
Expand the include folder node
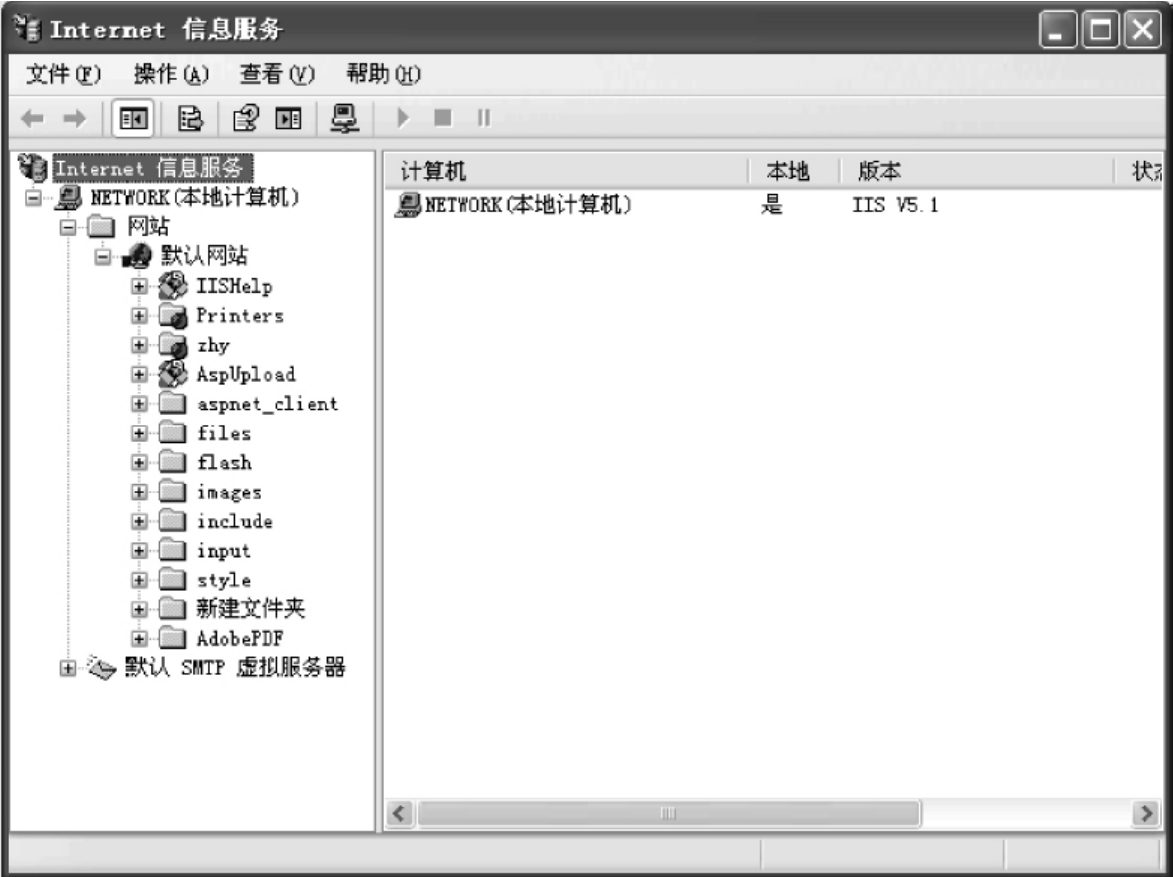click(x=139, y=522)
